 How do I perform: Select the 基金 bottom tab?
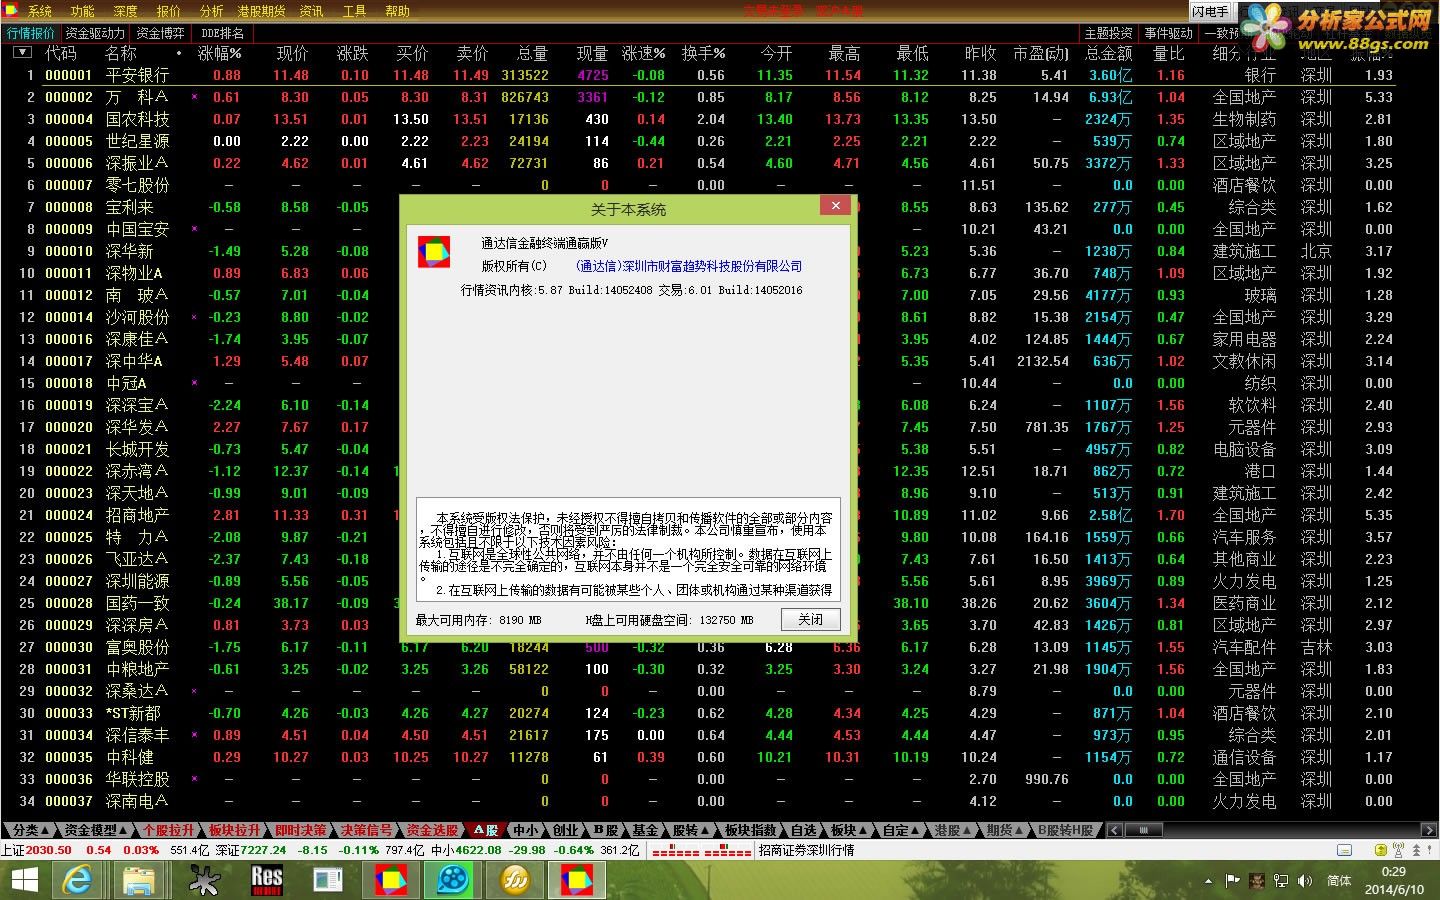[x=646, y=830]
